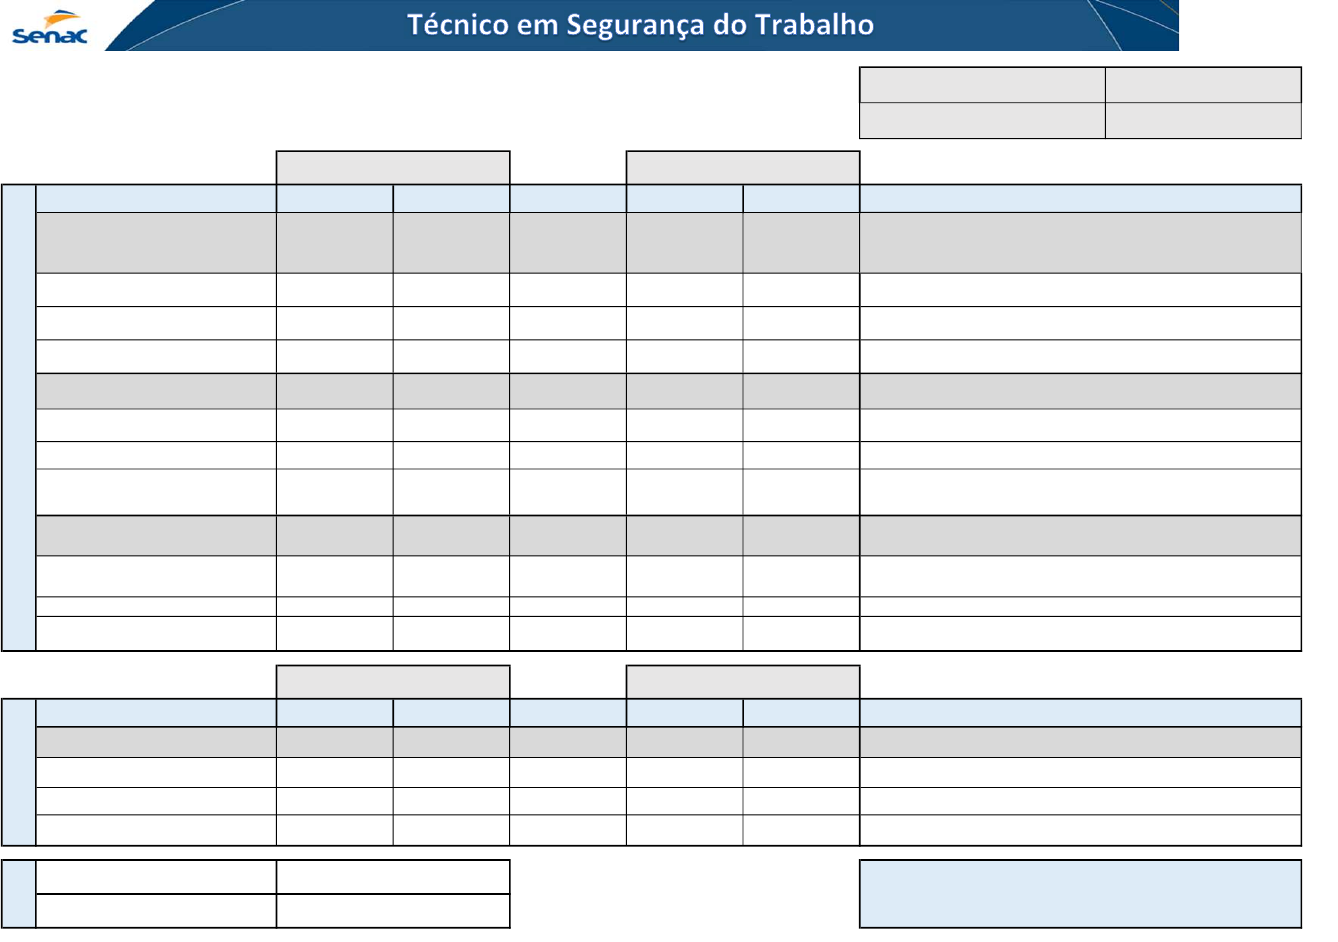Click the bottom-left cell of the bottom-left small table
Image resolution: width=1338 pixels, height=942 pixels.
tap(156, 911)
